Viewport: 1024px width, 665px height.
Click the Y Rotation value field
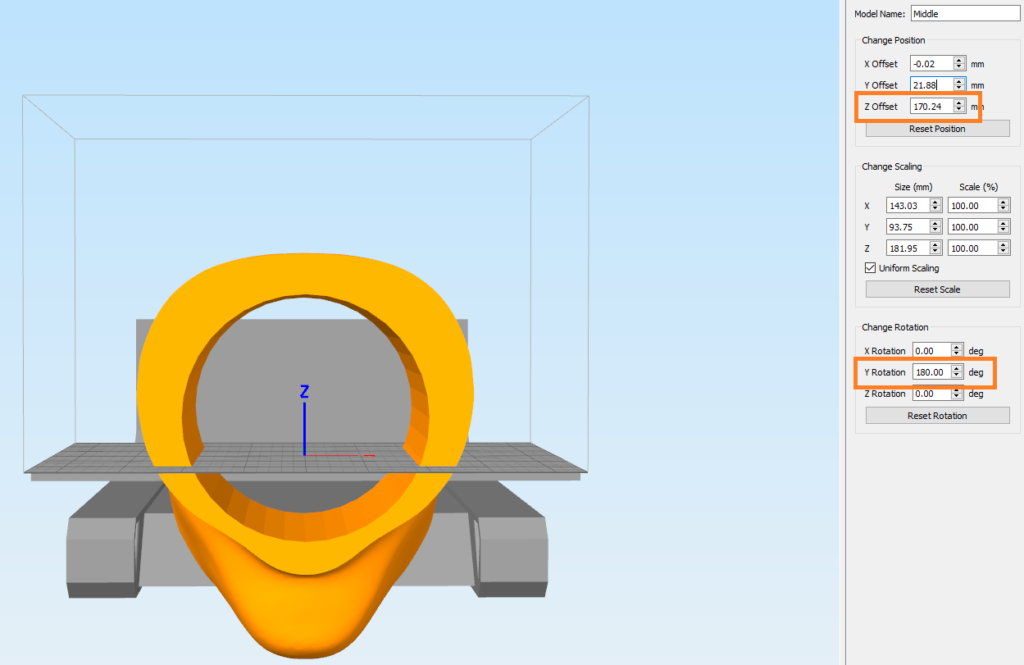click(x=931, y=372)
